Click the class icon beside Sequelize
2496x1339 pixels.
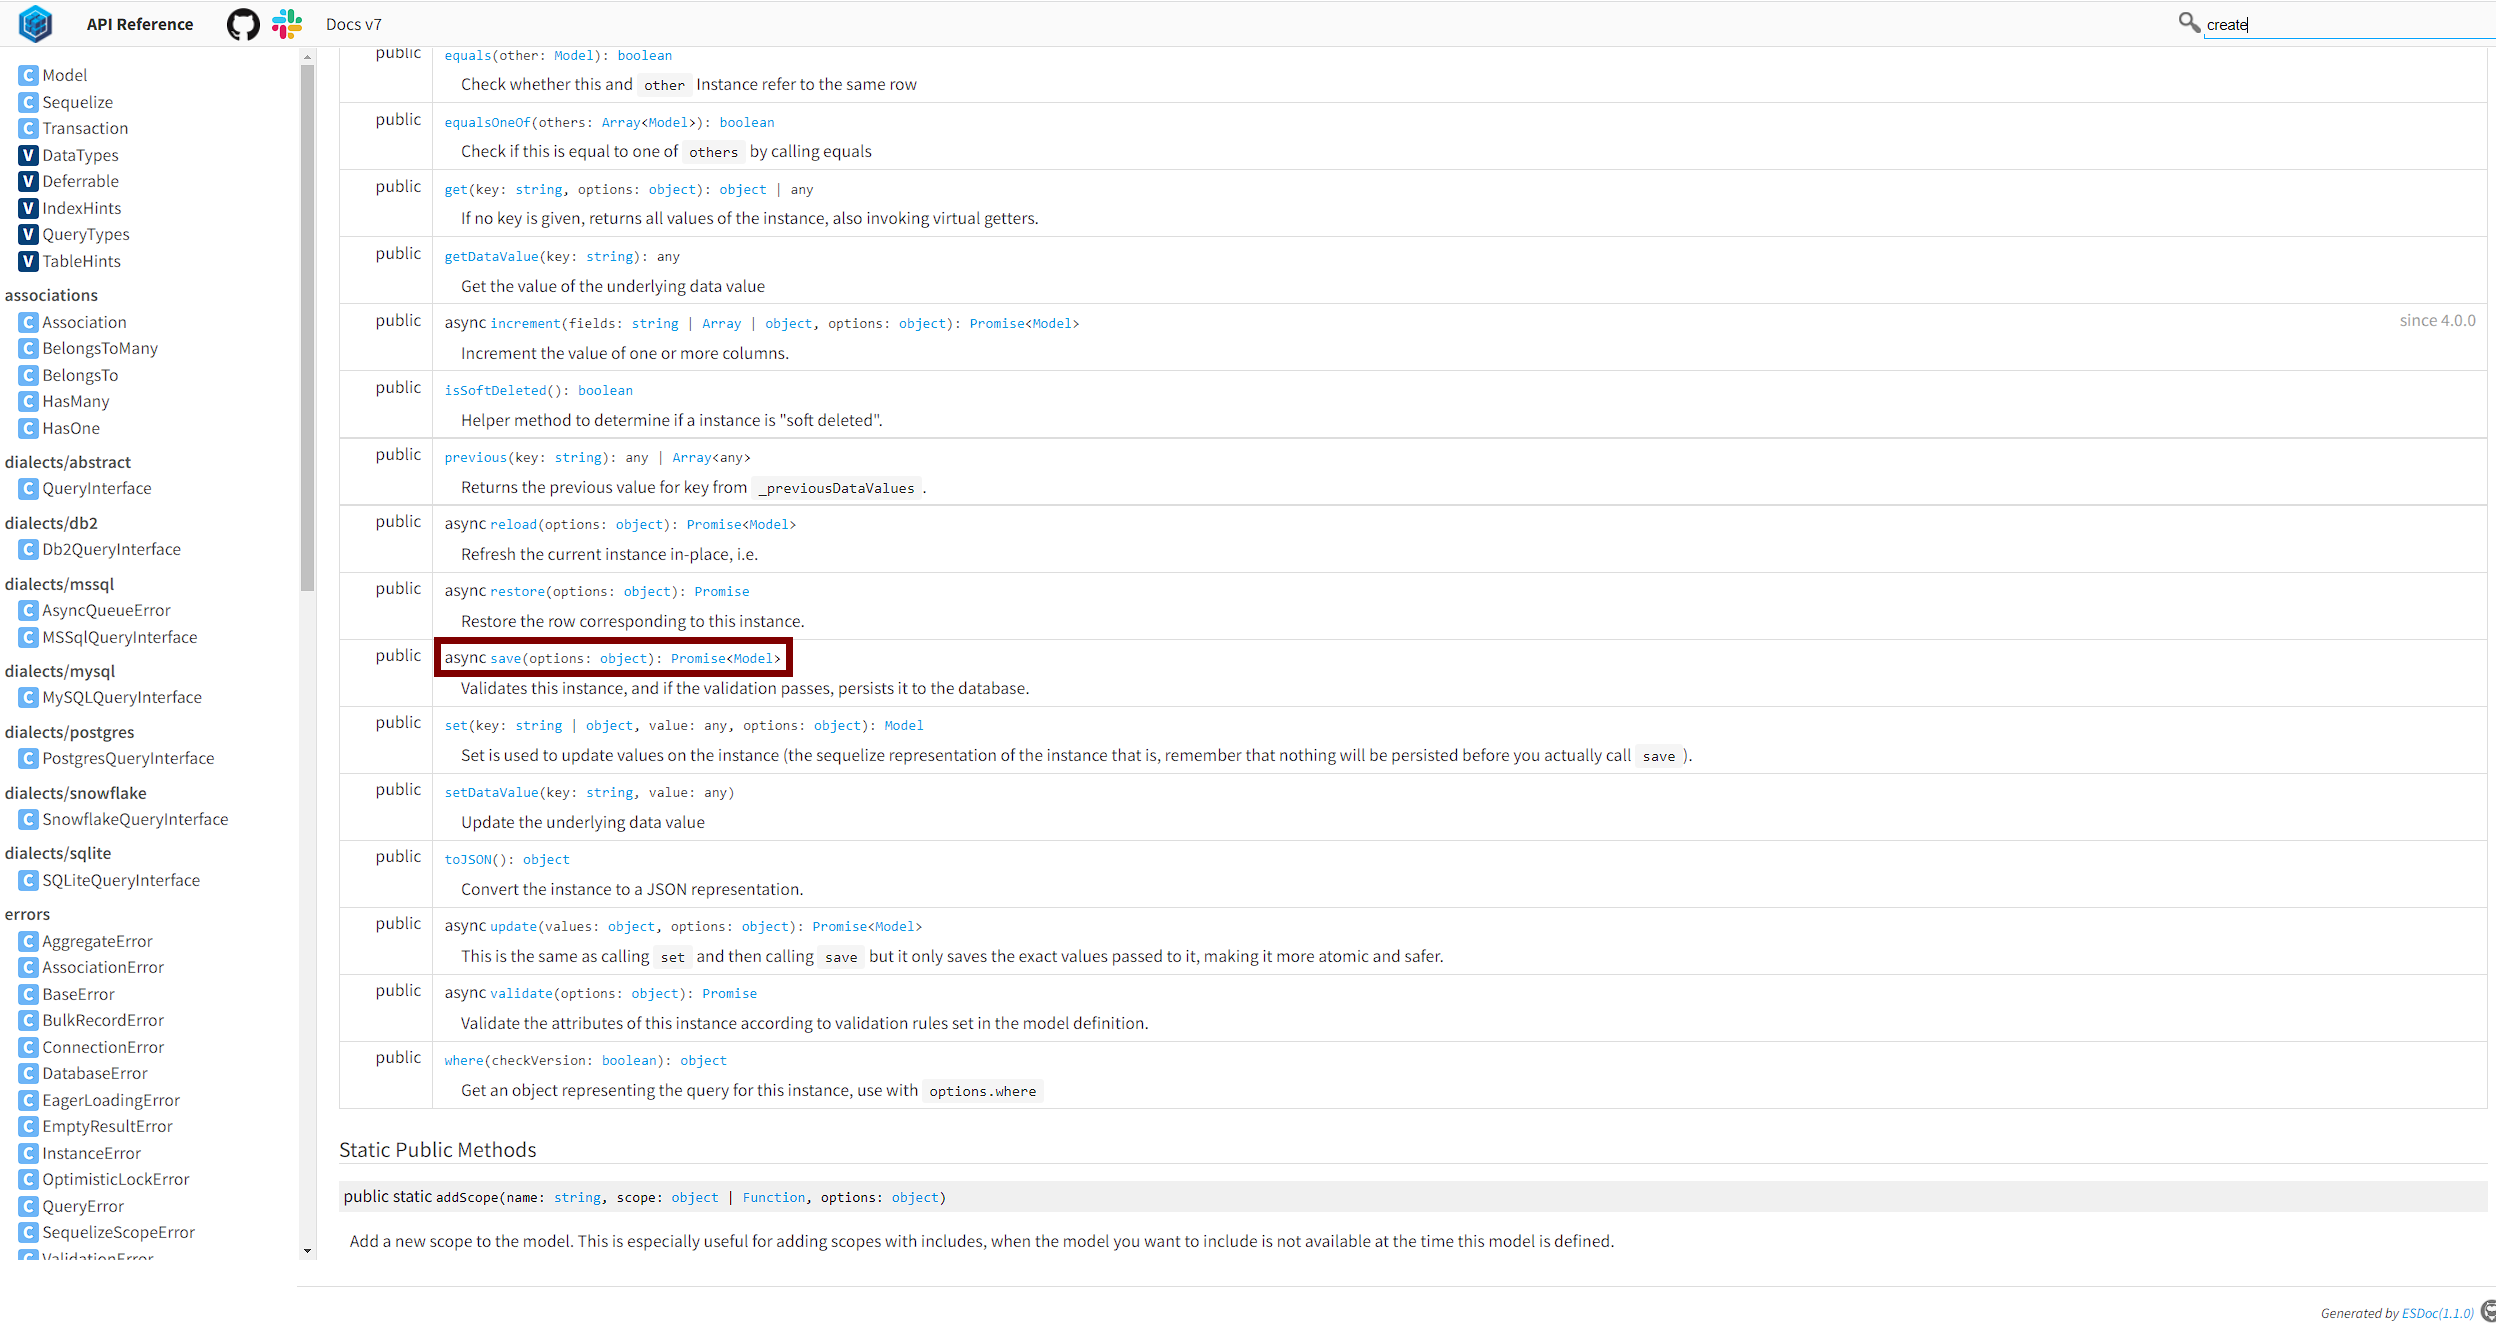(29, 102)
